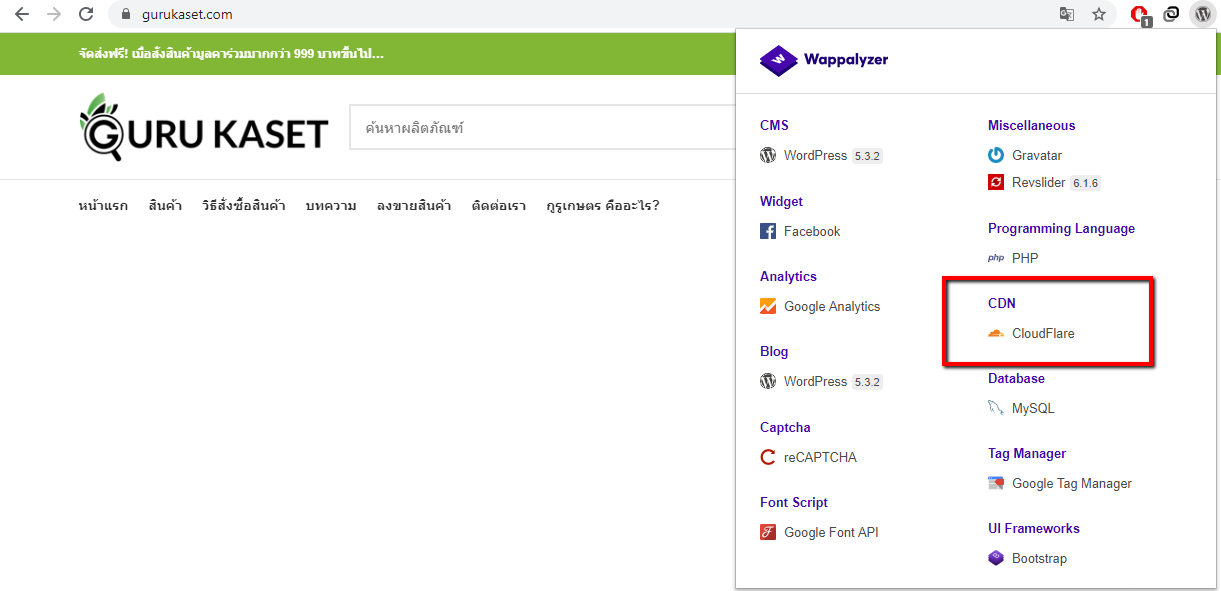This screenshot has width=1221, height=591.
Task: Open the Widget category link
Action: [x=781, y=202]
